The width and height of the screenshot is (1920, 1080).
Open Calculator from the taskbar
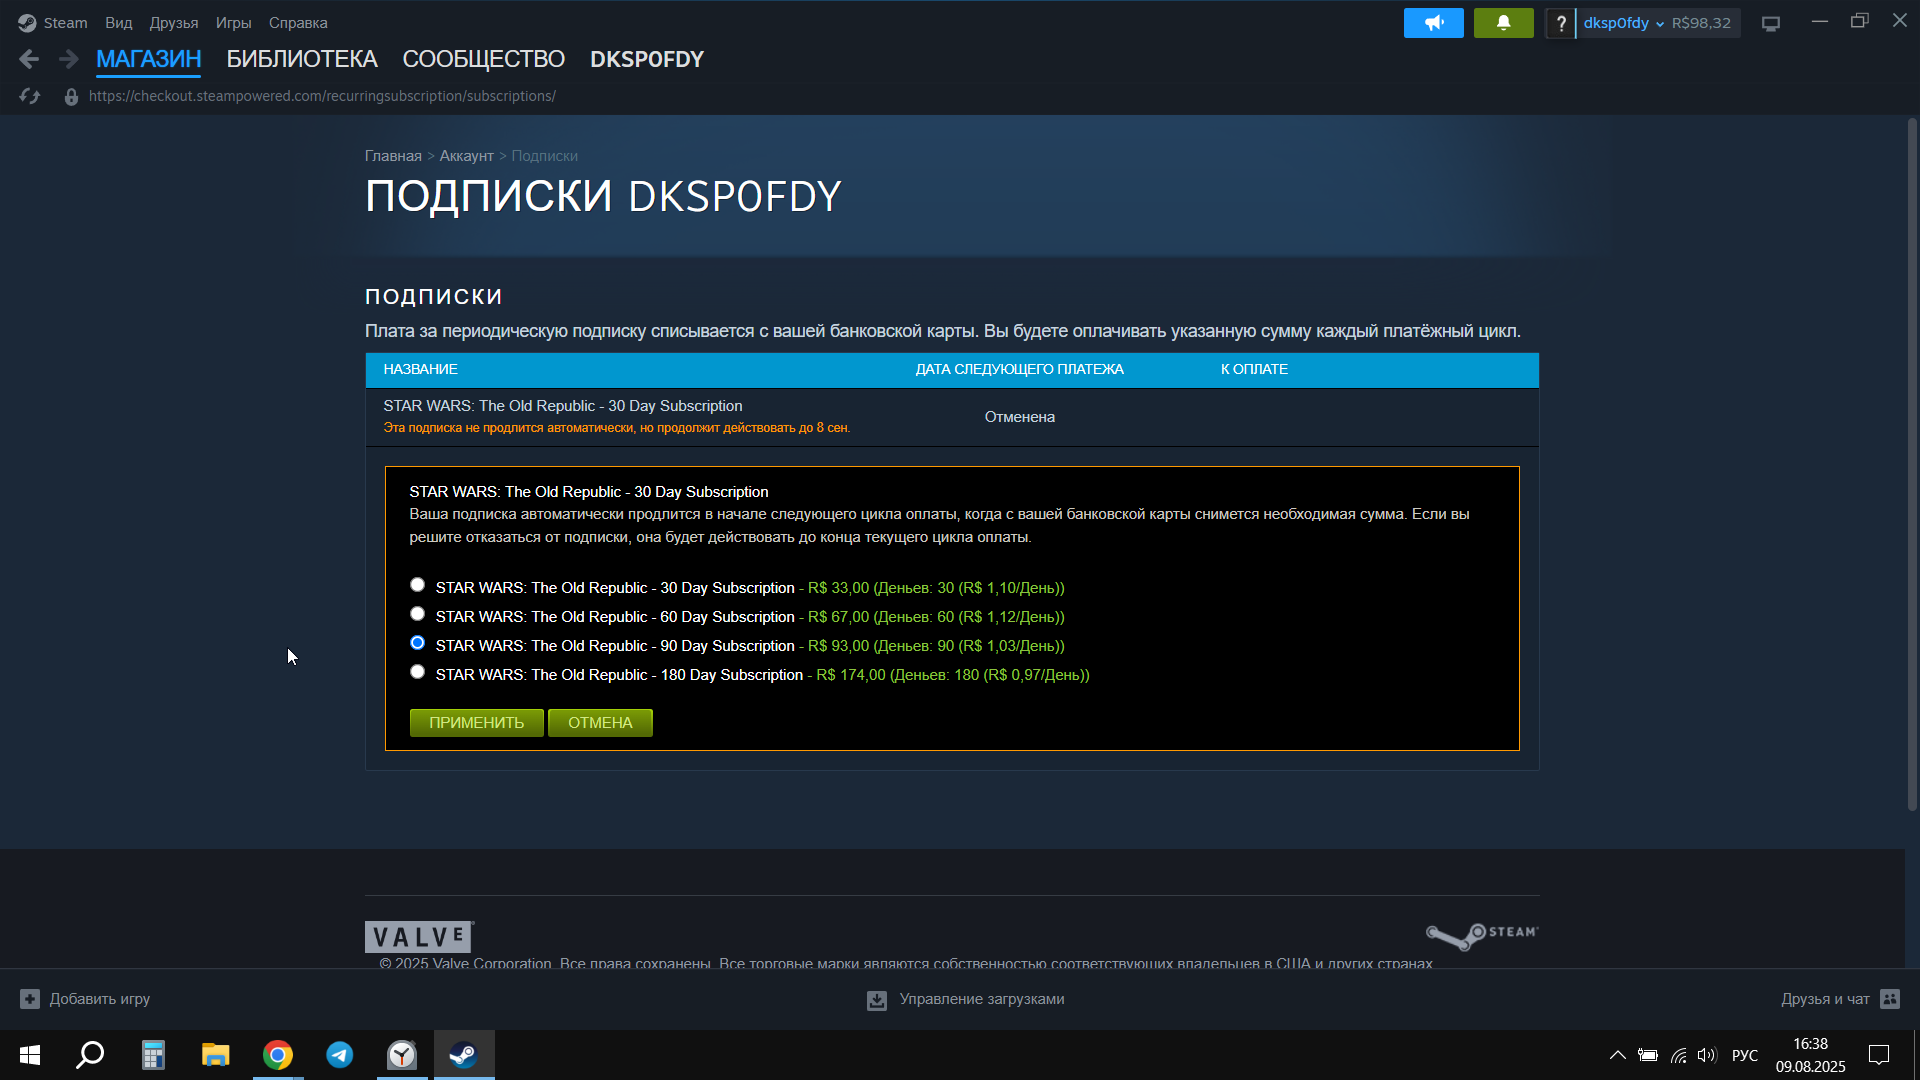tap(153, 1055)
